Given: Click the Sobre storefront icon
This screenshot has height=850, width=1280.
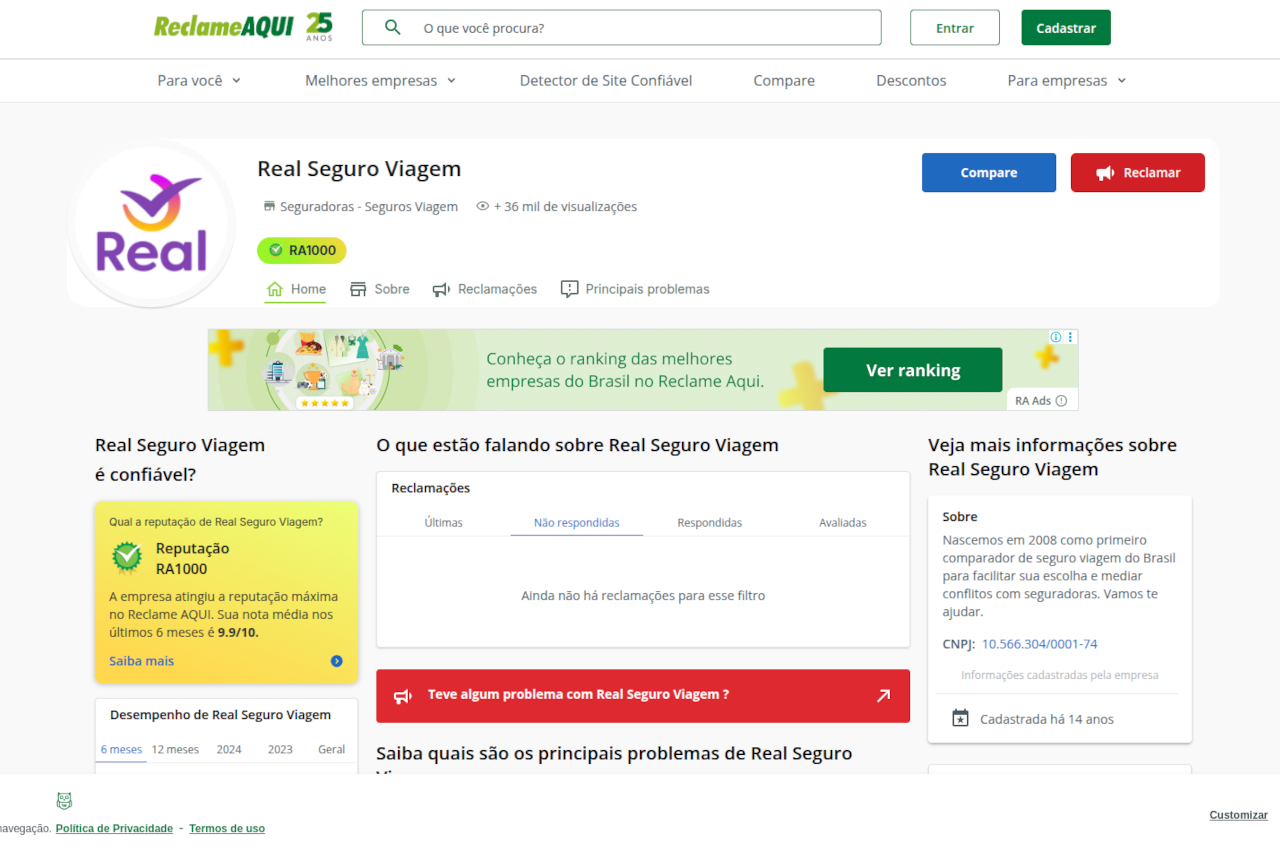Looking at the screenshot, I should pos(358,289).
